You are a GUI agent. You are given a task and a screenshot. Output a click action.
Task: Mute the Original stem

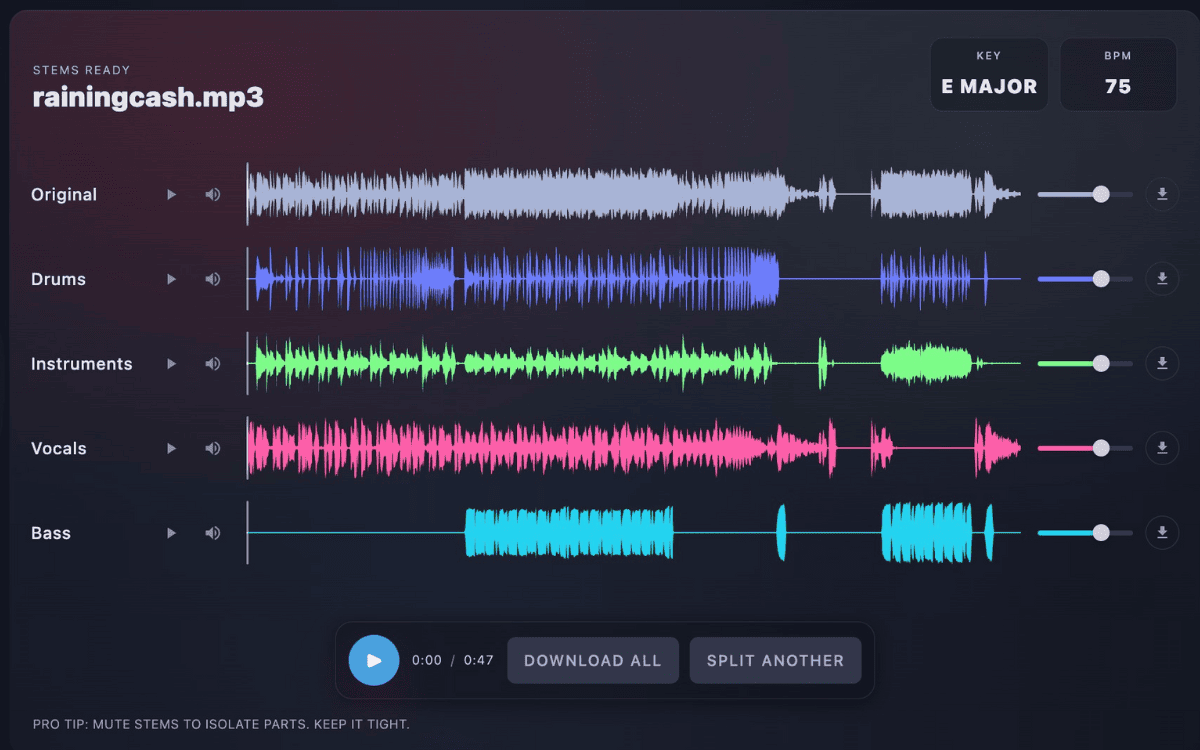212,194
